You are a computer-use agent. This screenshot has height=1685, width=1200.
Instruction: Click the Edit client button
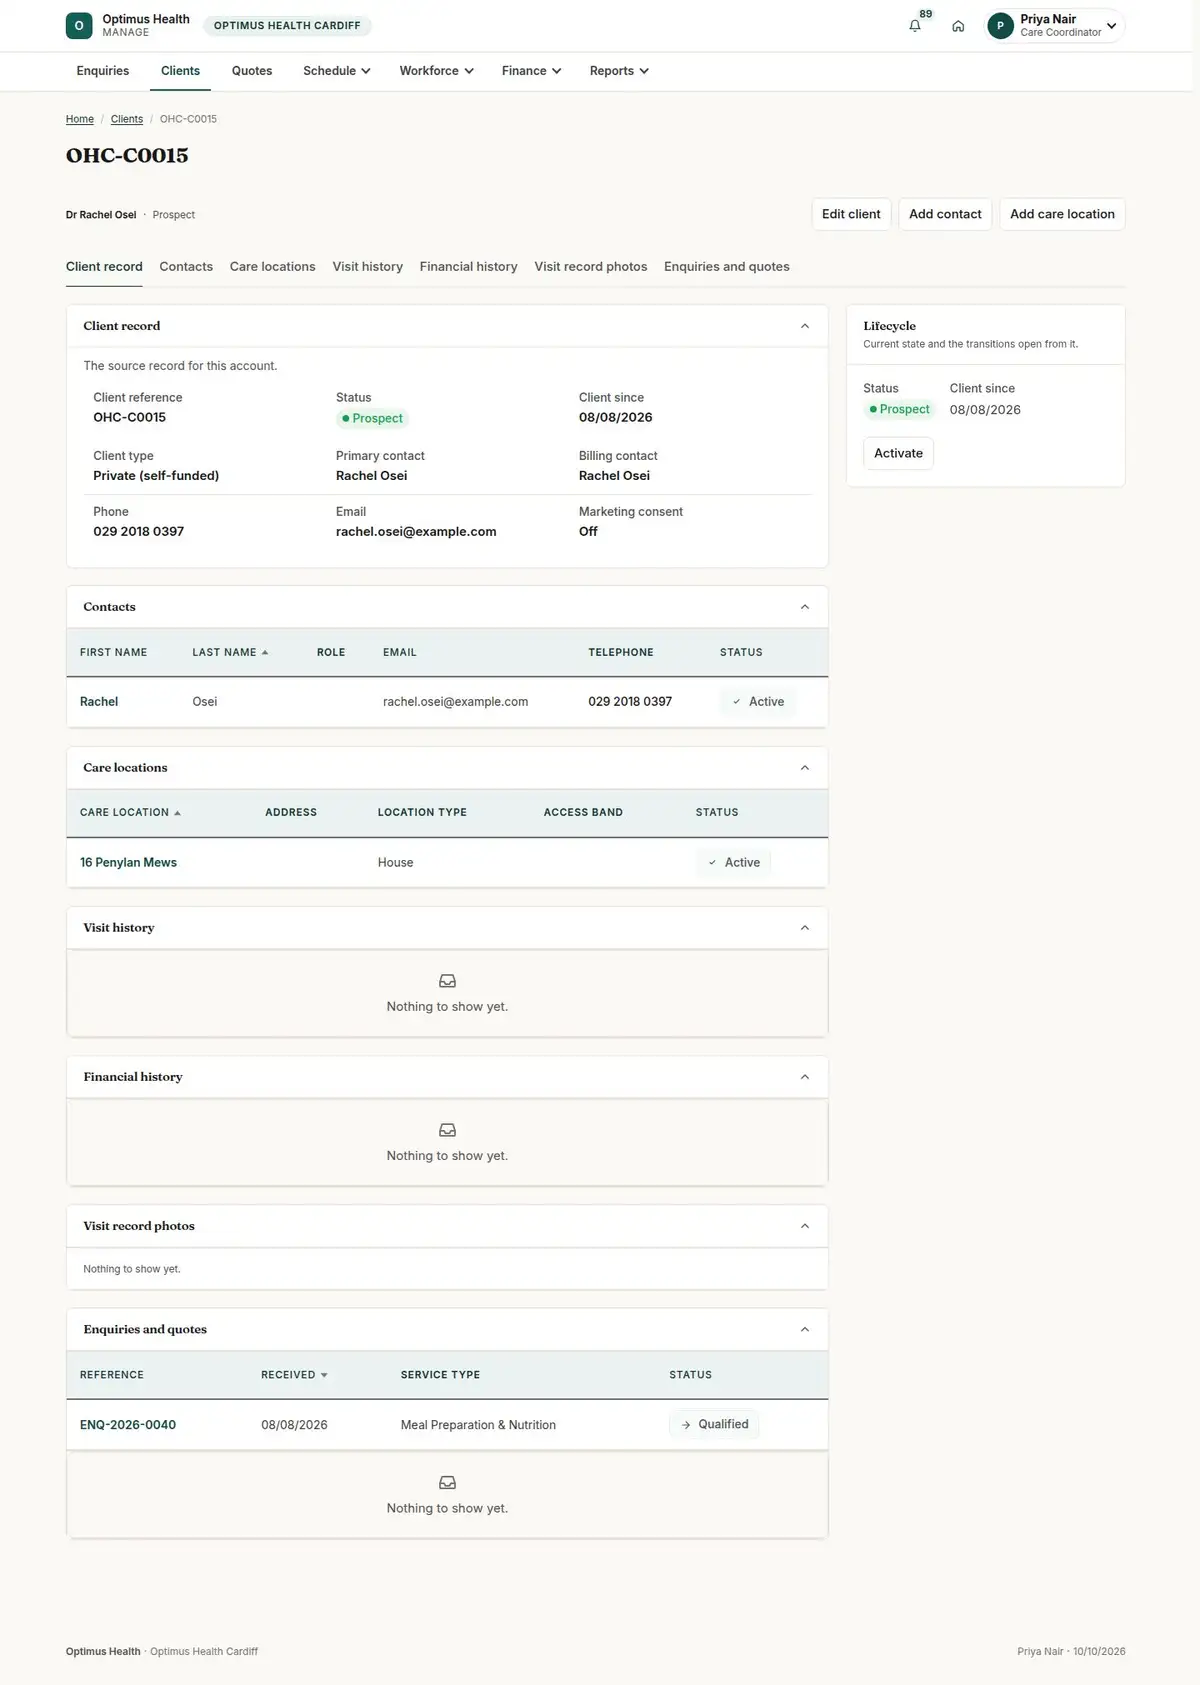click(x=851, y=214)
